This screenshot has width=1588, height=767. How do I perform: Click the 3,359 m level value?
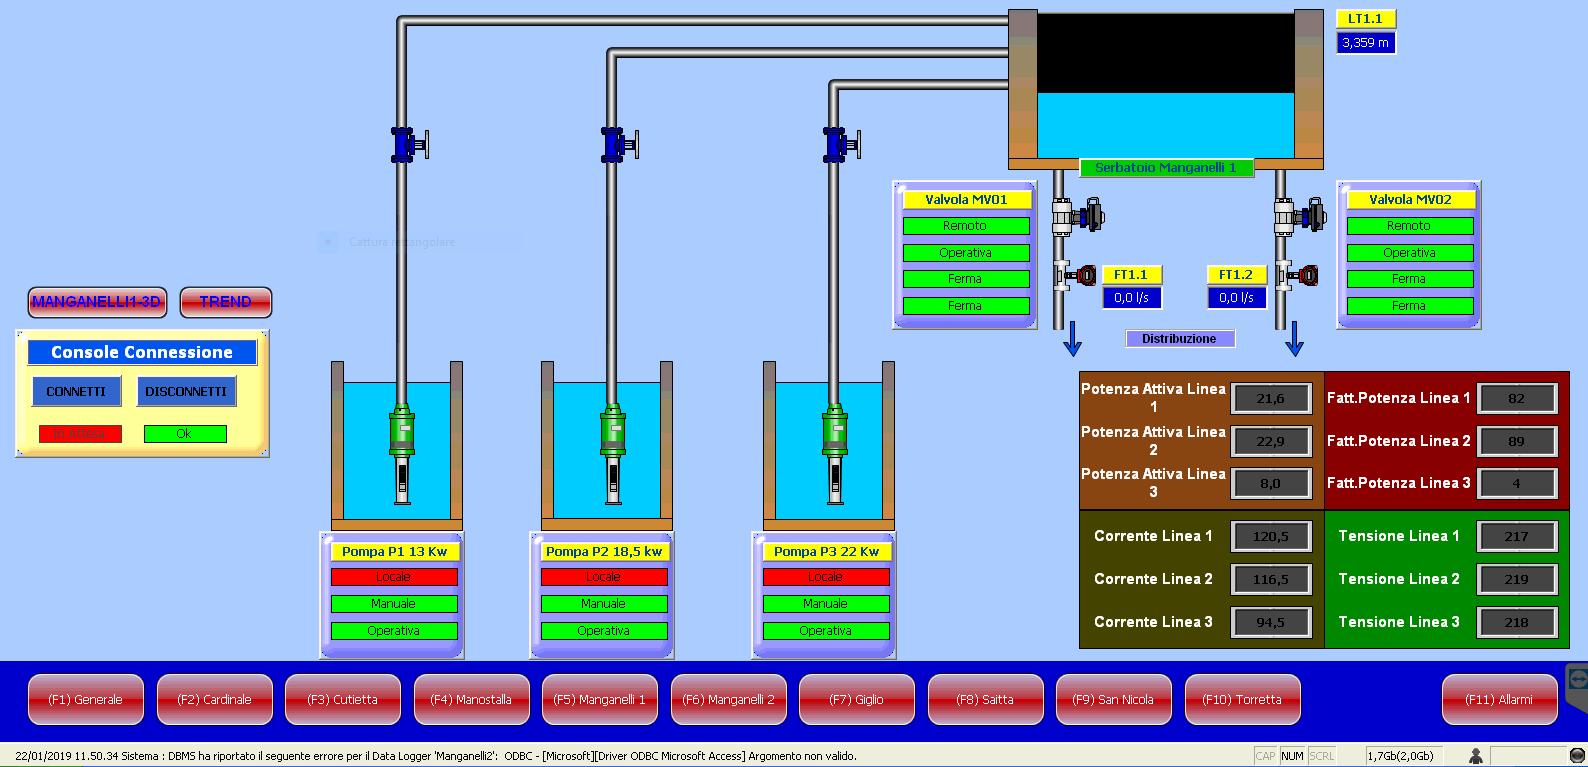(1366, 43)
